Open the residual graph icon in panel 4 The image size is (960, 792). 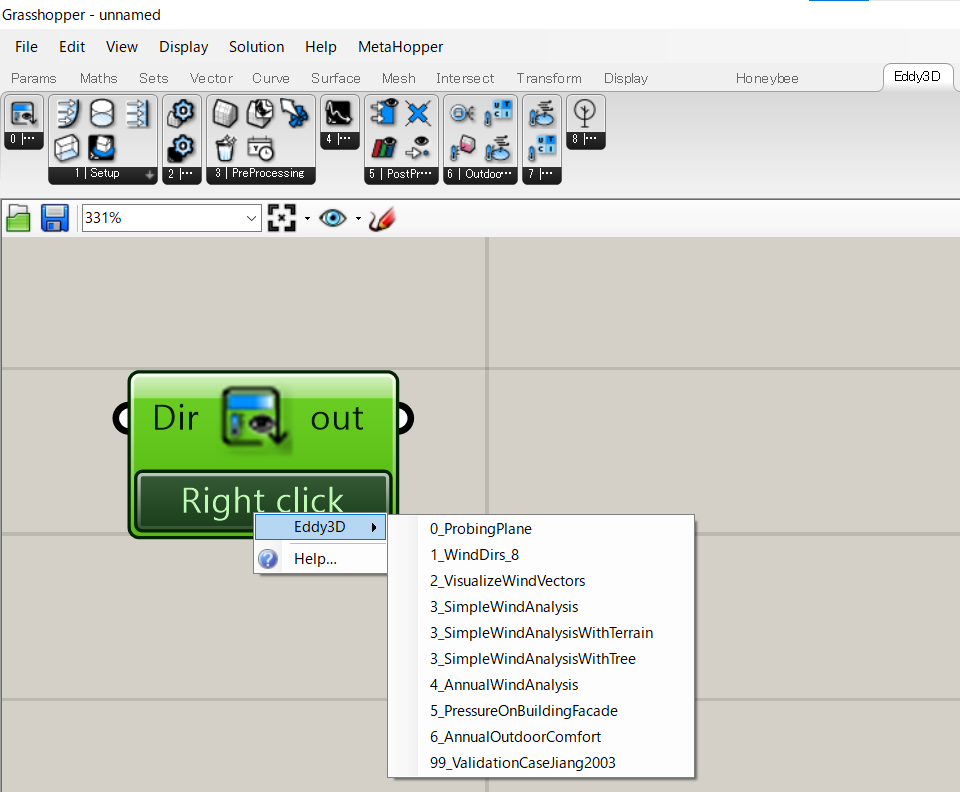339,113
